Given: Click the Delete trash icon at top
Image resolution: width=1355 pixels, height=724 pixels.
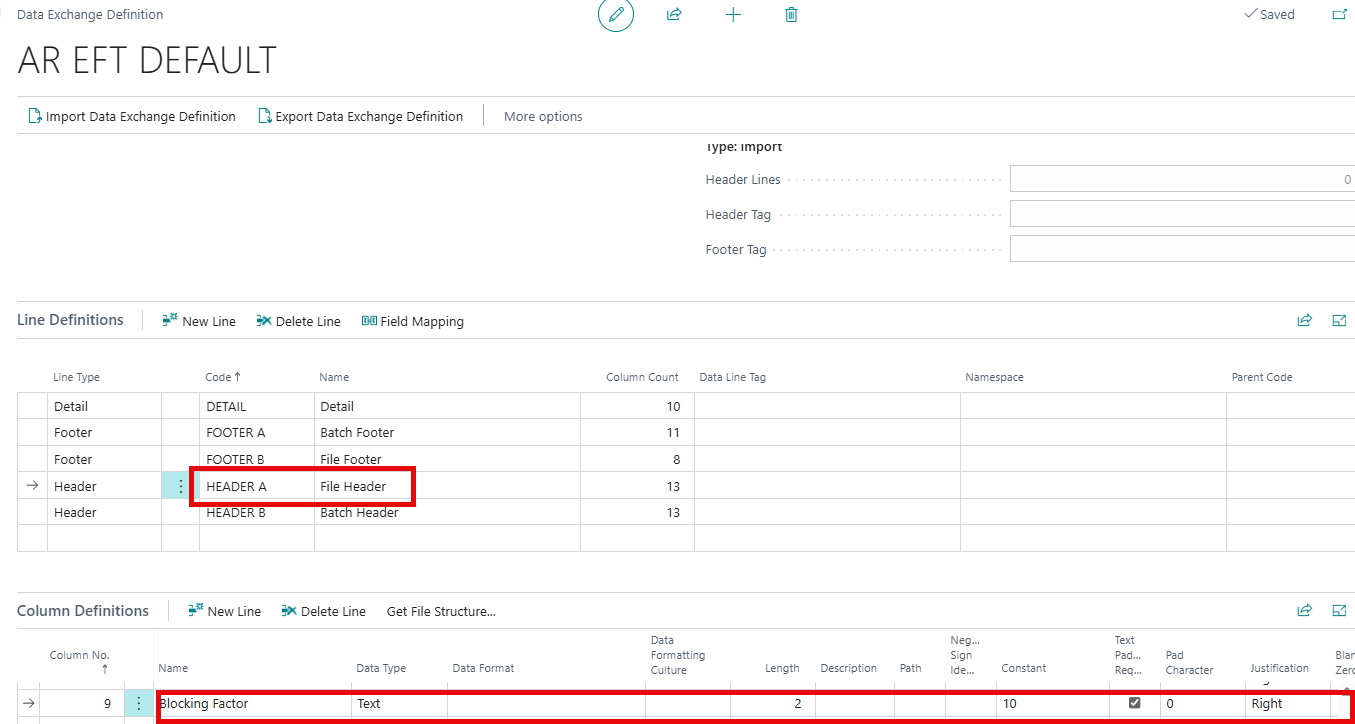Looking at the screenshot, I should coord(791,15).
